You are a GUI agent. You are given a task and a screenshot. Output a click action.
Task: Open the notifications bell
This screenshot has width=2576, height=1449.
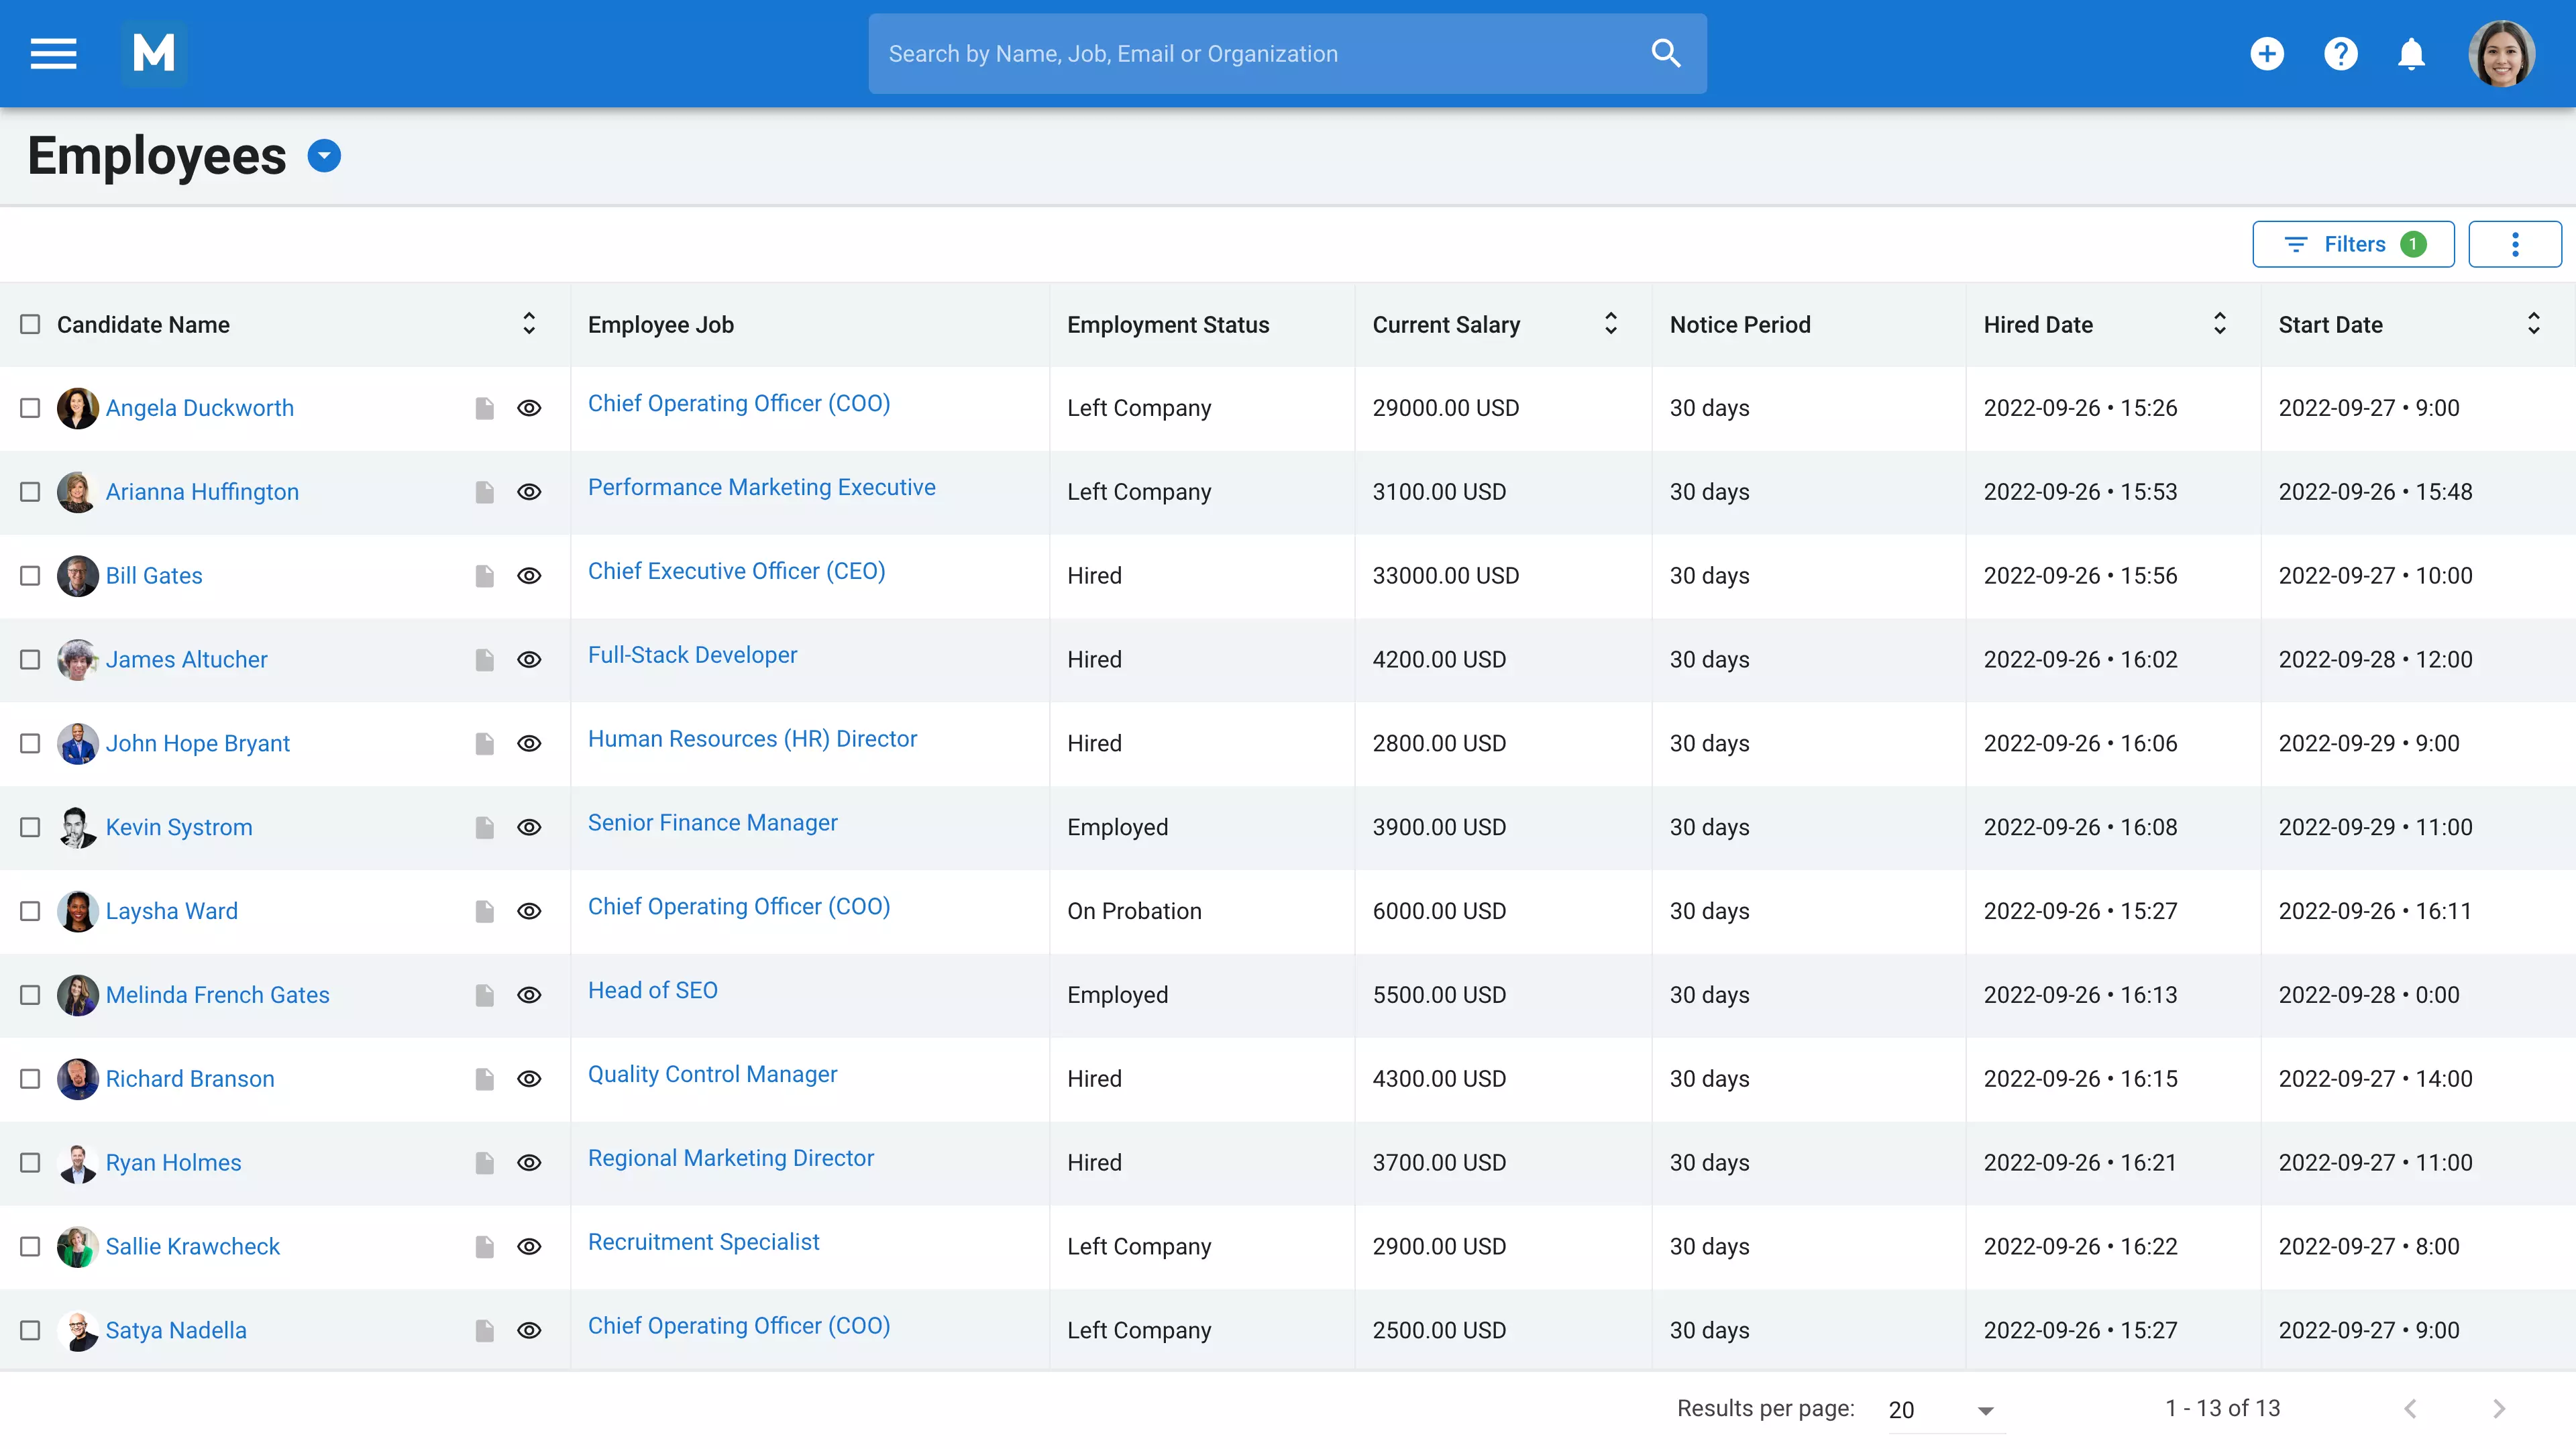coord(2411,53)
